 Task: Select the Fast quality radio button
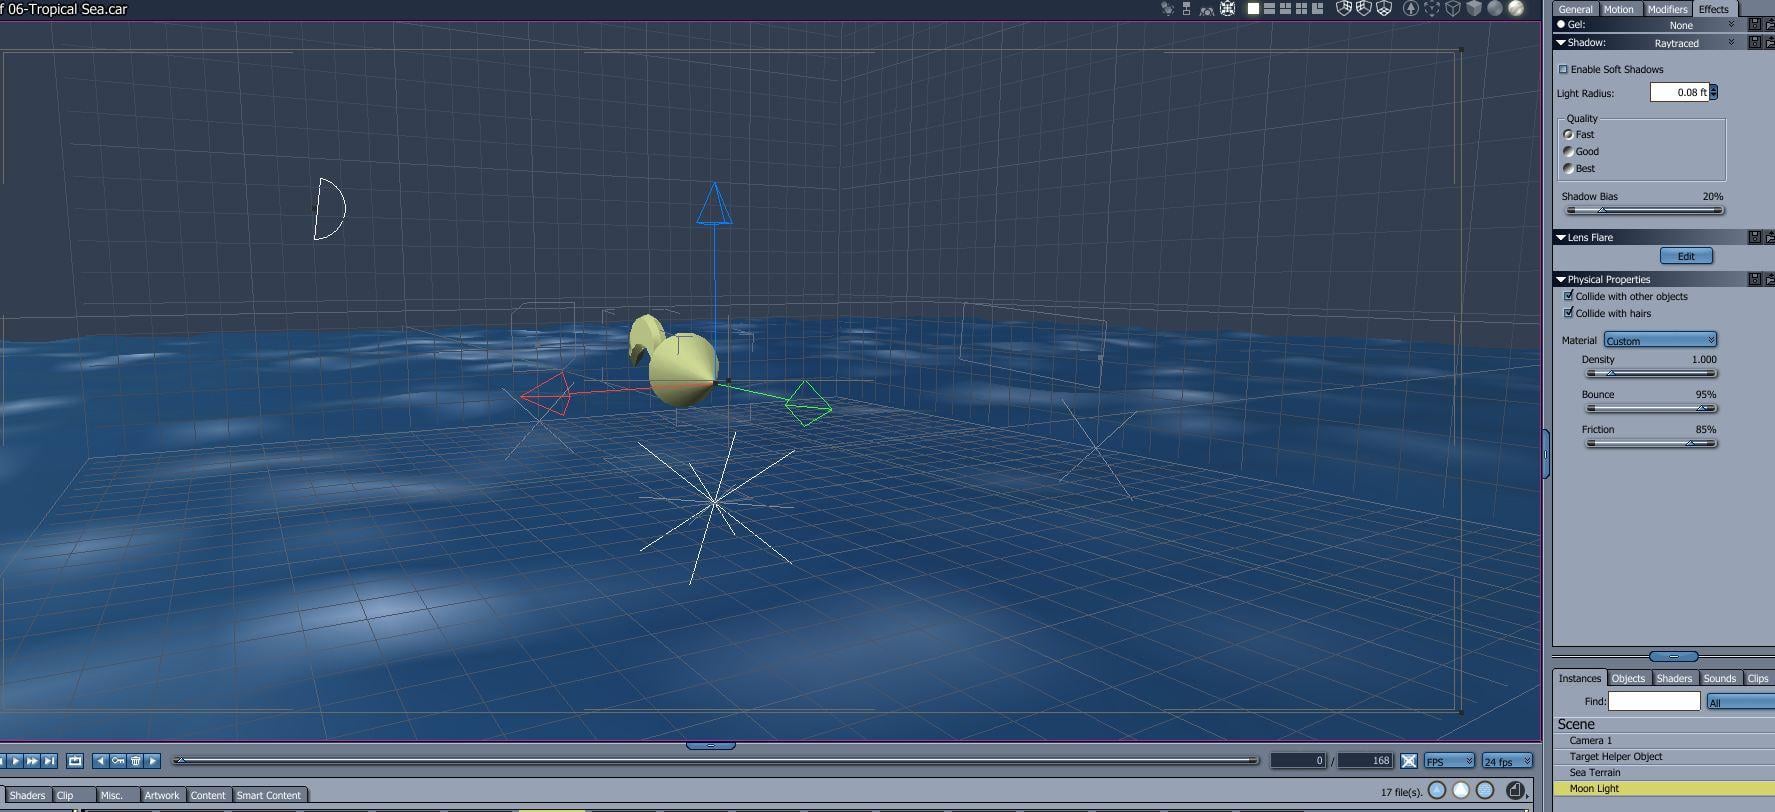1568,134
